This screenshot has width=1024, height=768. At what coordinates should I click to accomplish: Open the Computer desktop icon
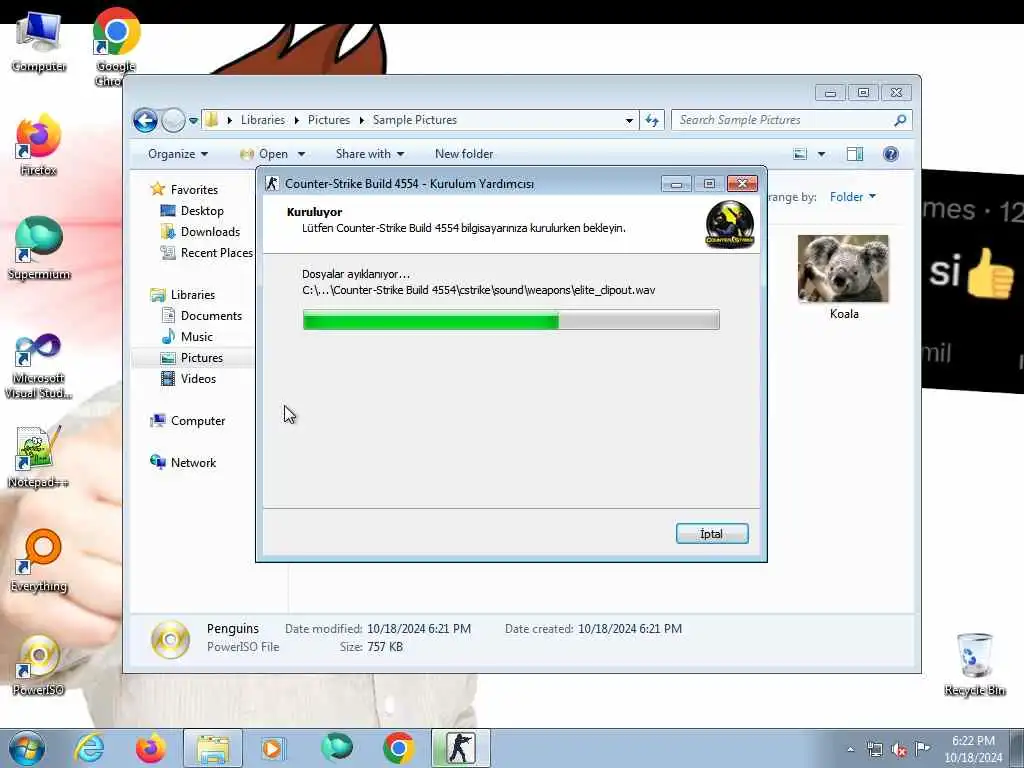39,39
